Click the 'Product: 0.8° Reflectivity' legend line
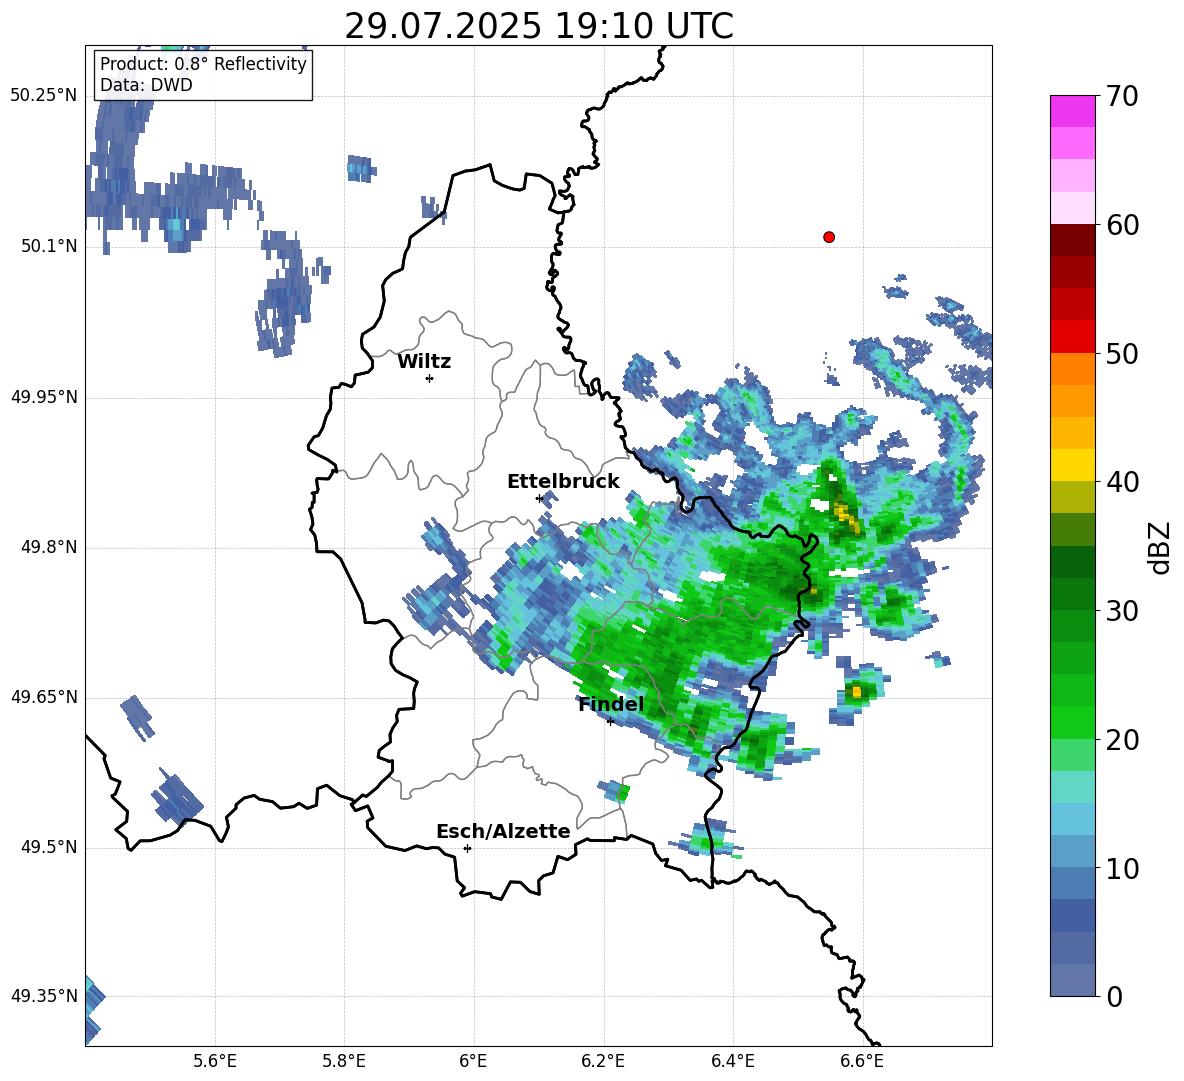The width and height of the screenshot is (1184, 1081). [x=203, y=64]
